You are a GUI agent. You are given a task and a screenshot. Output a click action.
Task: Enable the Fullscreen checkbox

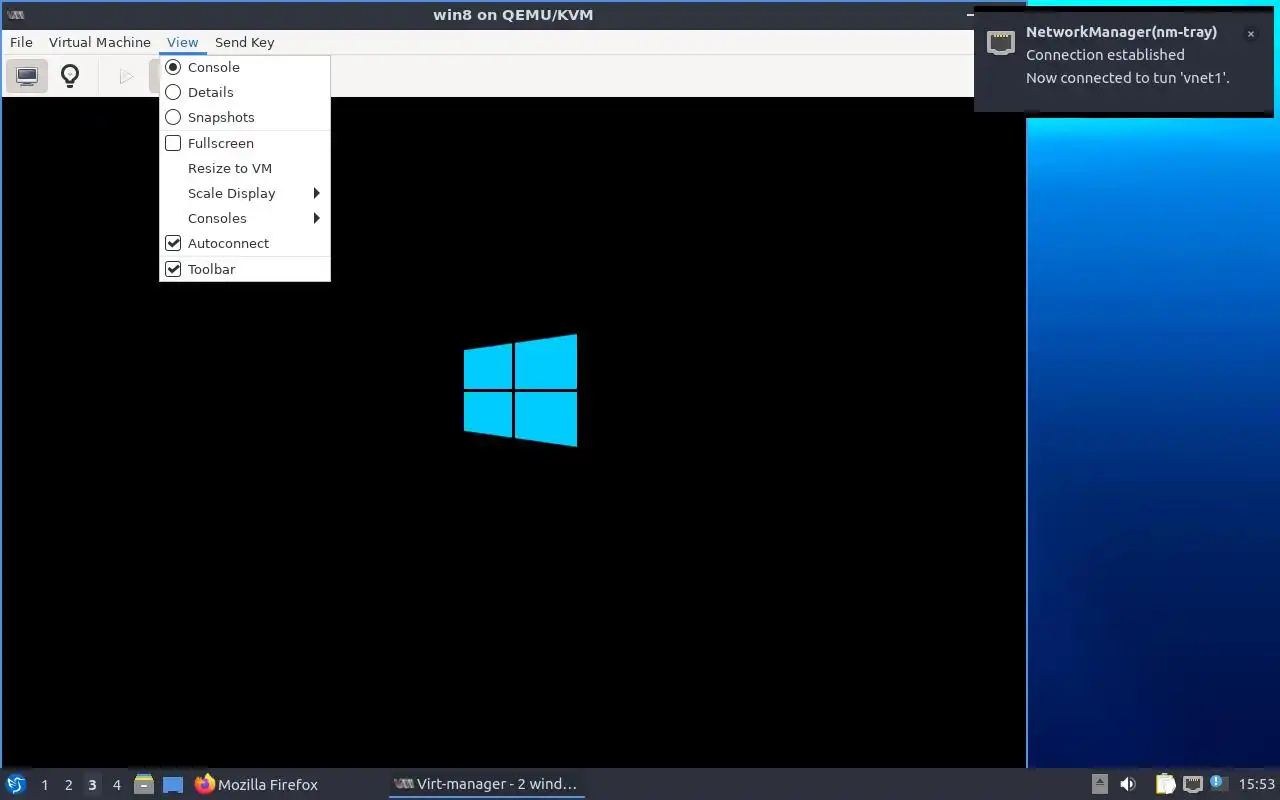245,143
